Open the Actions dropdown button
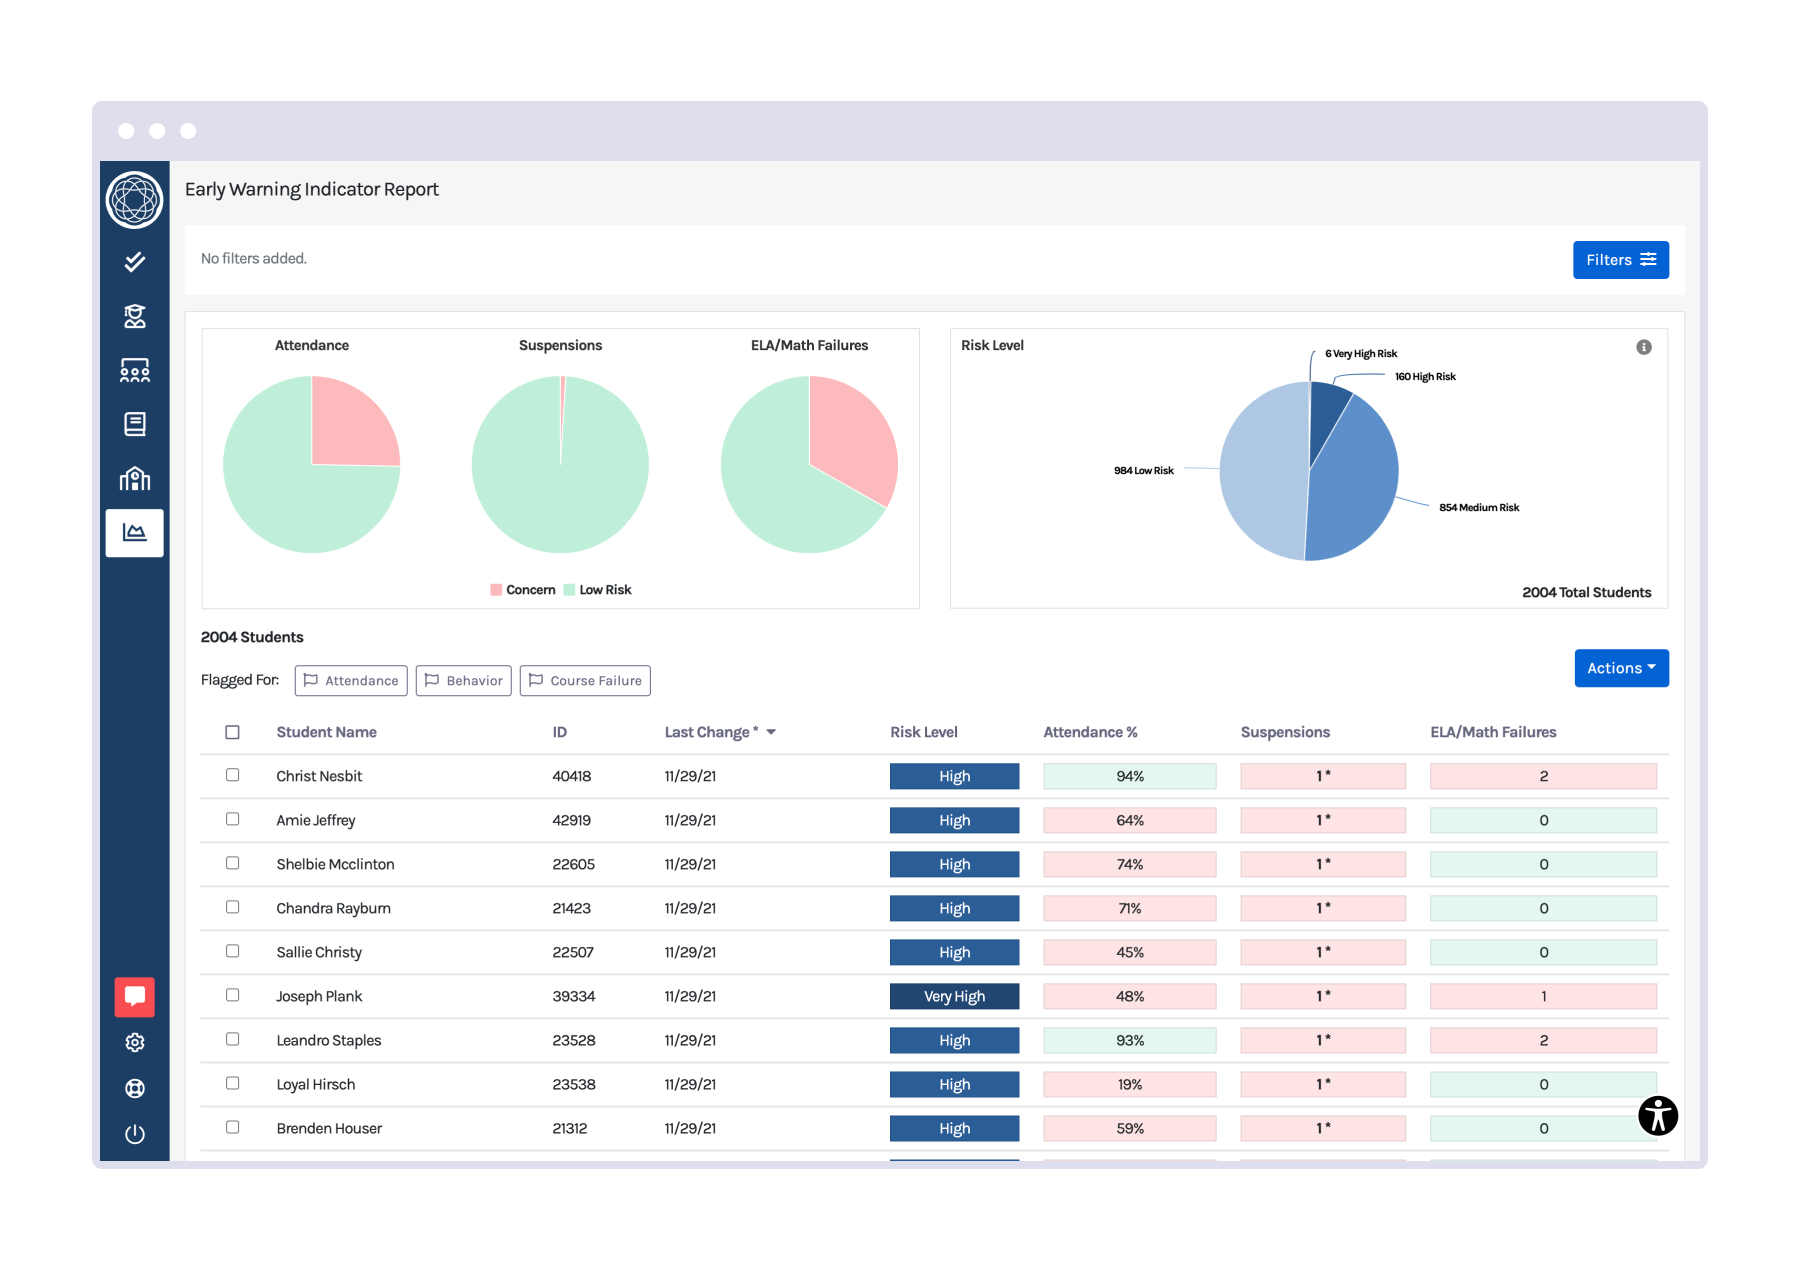The height and width of the screenshot is (1270, 1800). click(x=1621, y=668)
